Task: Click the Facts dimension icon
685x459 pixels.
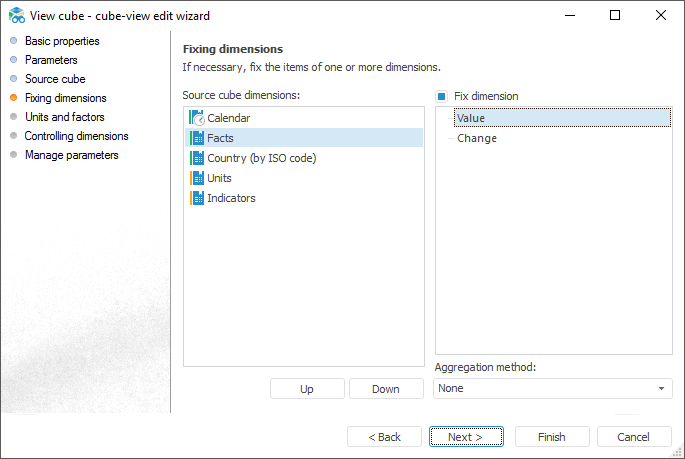Action: coord(197,138)
